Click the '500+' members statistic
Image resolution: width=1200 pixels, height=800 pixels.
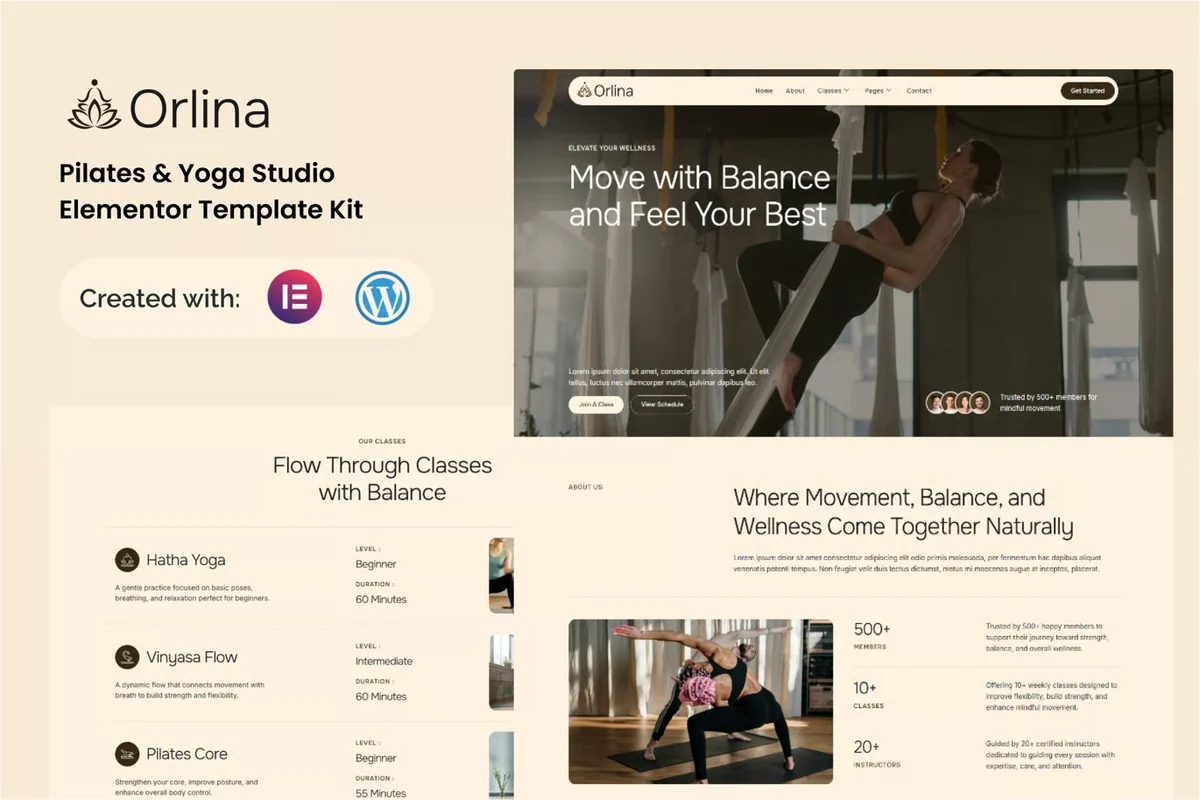[872, 629]
